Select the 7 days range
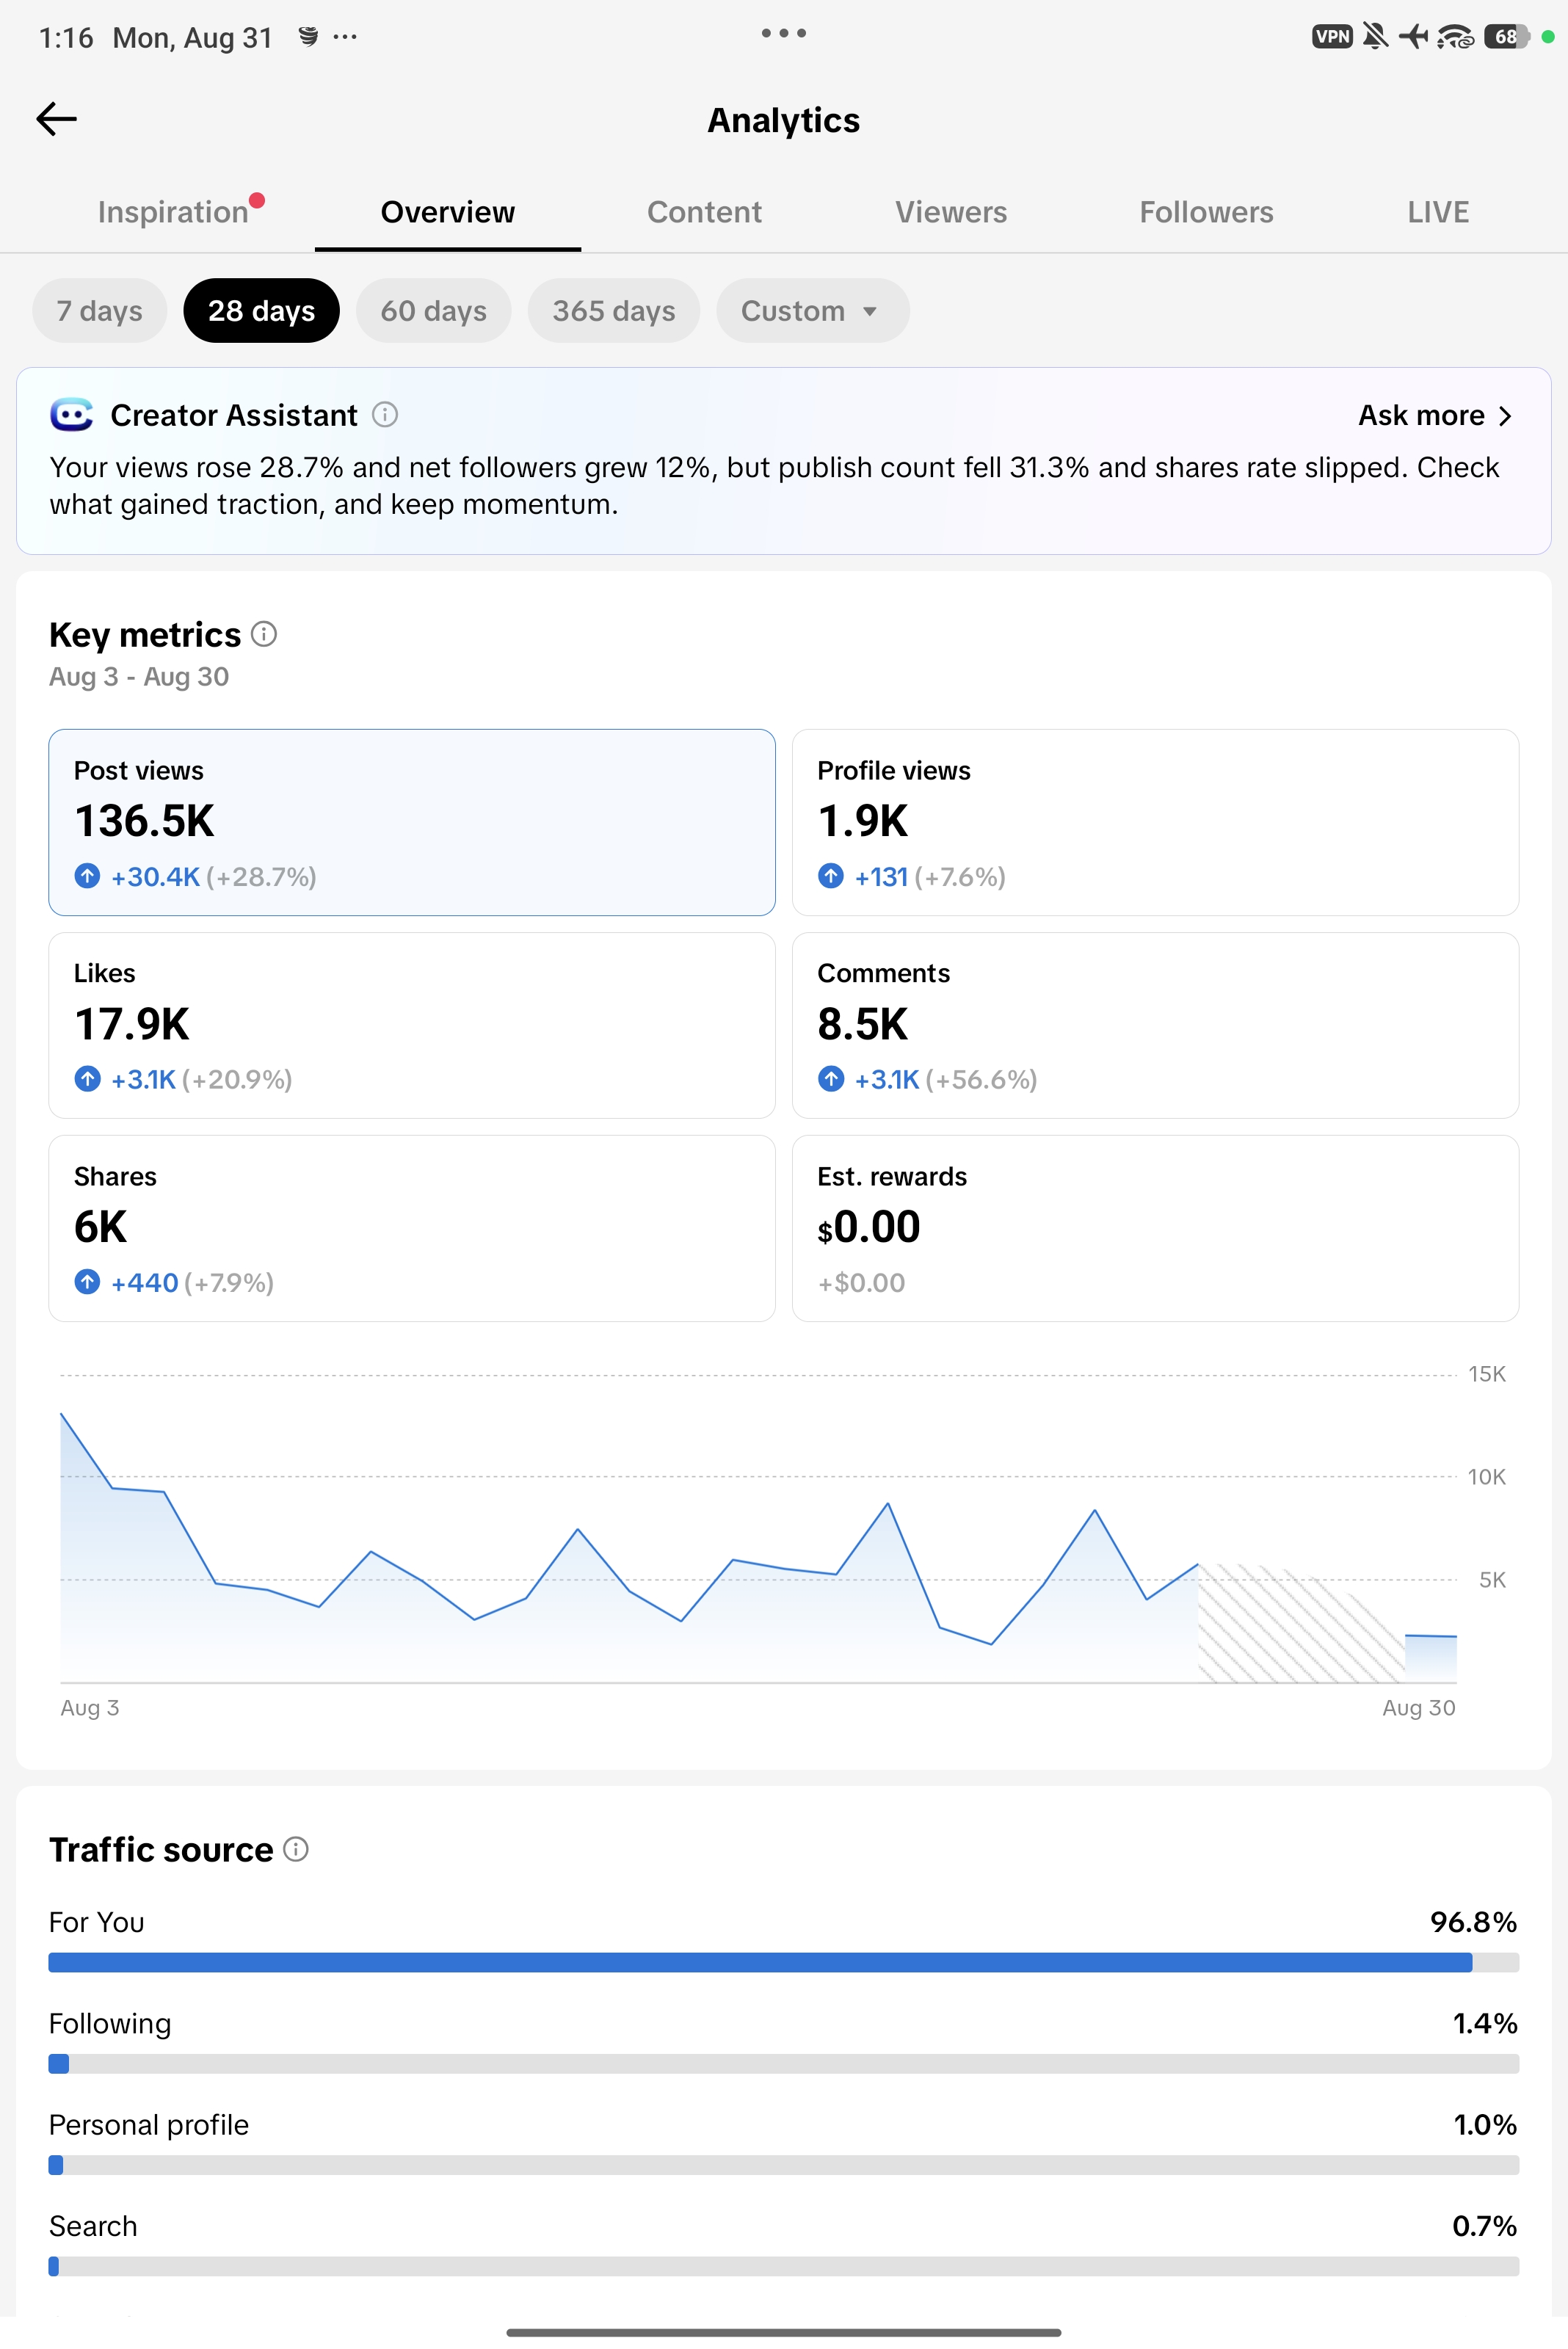 click(99, 311)
